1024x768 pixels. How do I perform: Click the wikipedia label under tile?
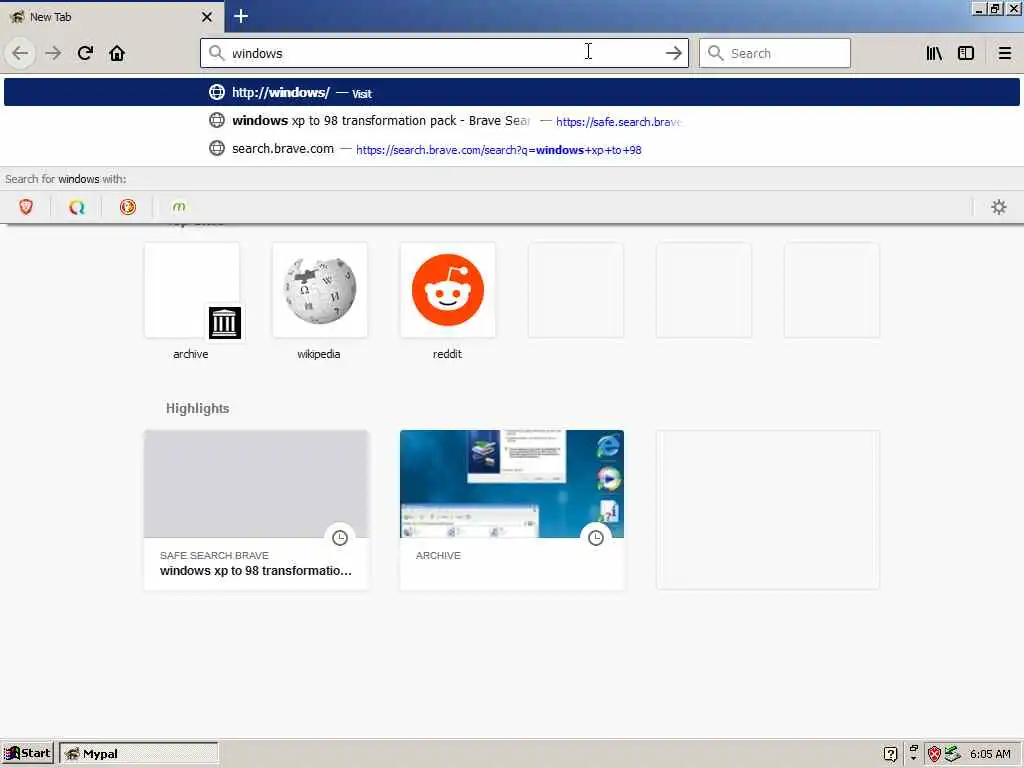pos(319,354)
